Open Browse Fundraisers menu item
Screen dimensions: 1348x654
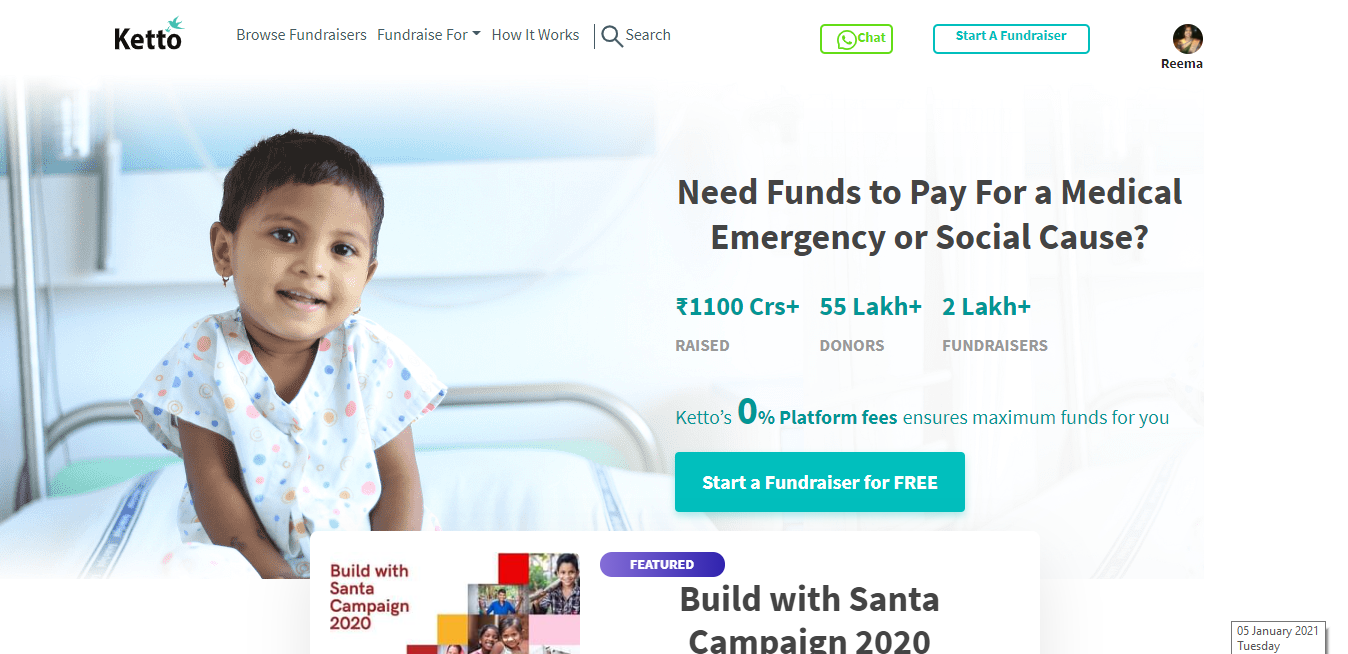[x=301, y=35]
